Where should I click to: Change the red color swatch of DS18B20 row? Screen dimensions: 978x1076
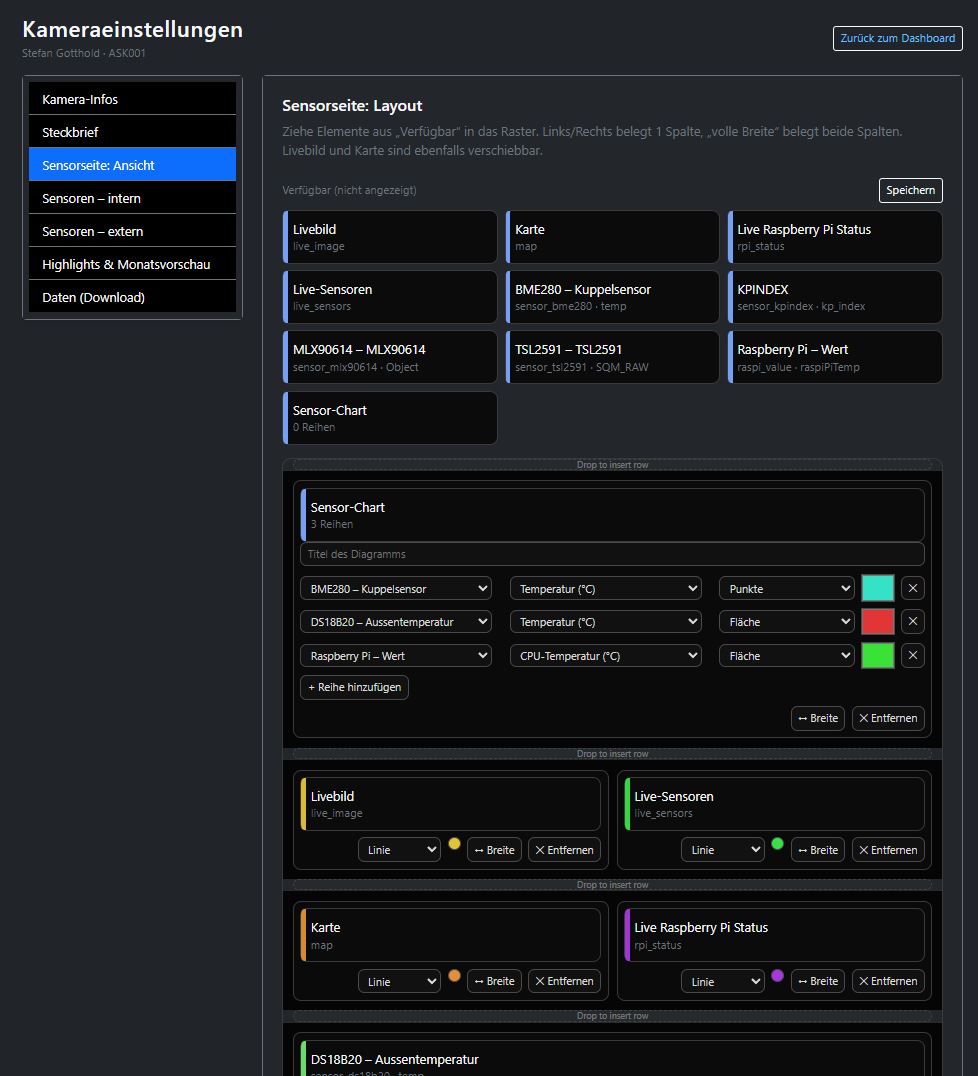877,622
